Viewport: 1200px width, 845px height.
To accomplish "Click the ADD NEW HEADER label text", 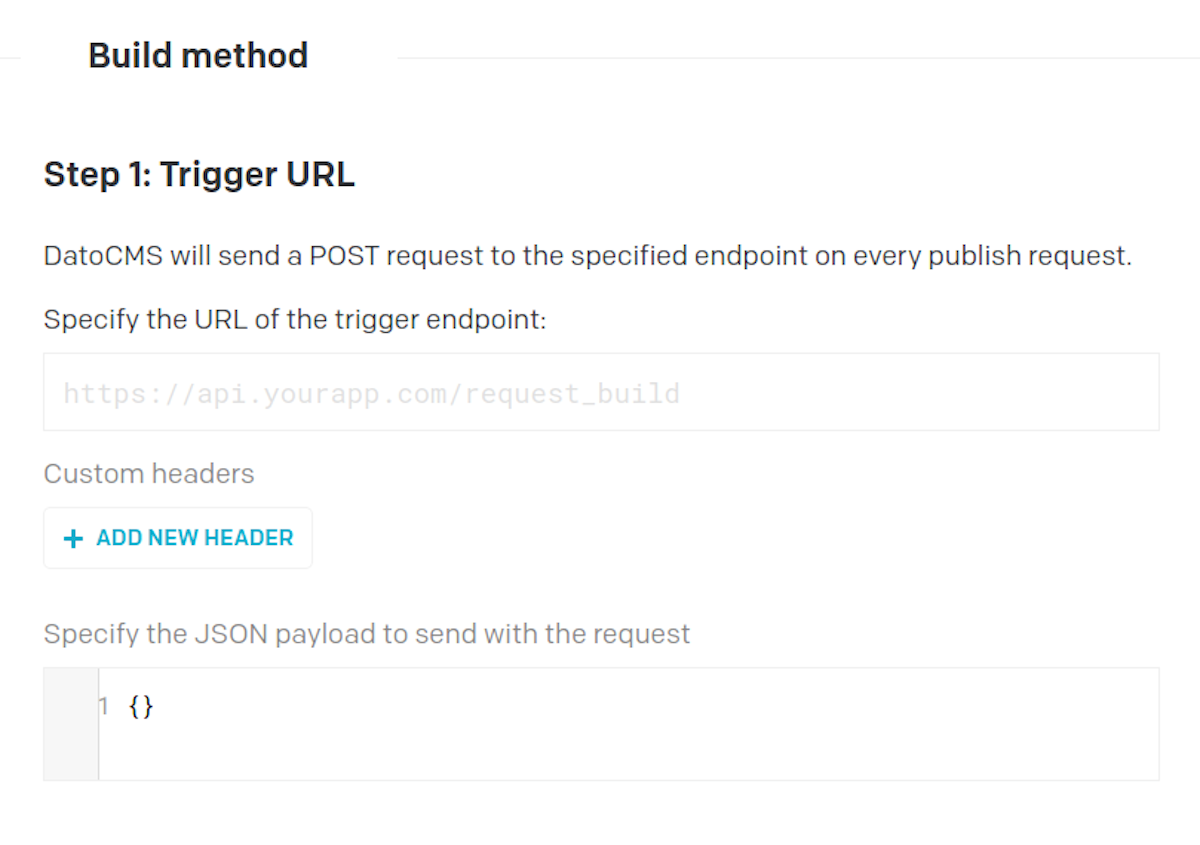I will (195, 538).
